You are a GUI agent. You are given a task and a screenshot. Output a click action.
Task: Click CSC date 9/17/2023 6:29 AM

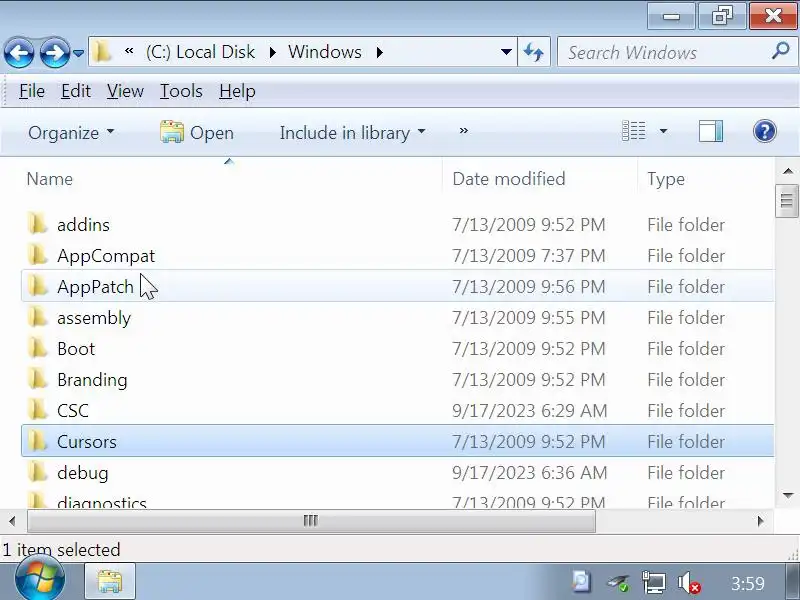[x=530, y=411]
